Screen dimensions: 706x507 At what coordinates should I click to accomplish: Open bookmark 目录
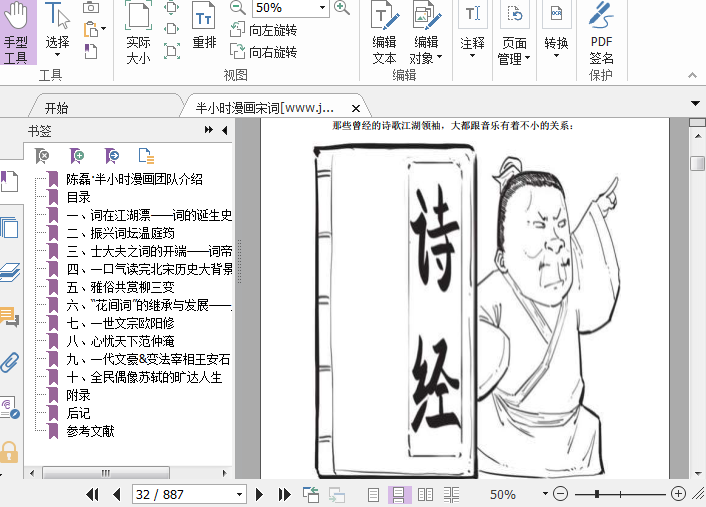click(x=79, y=197)
